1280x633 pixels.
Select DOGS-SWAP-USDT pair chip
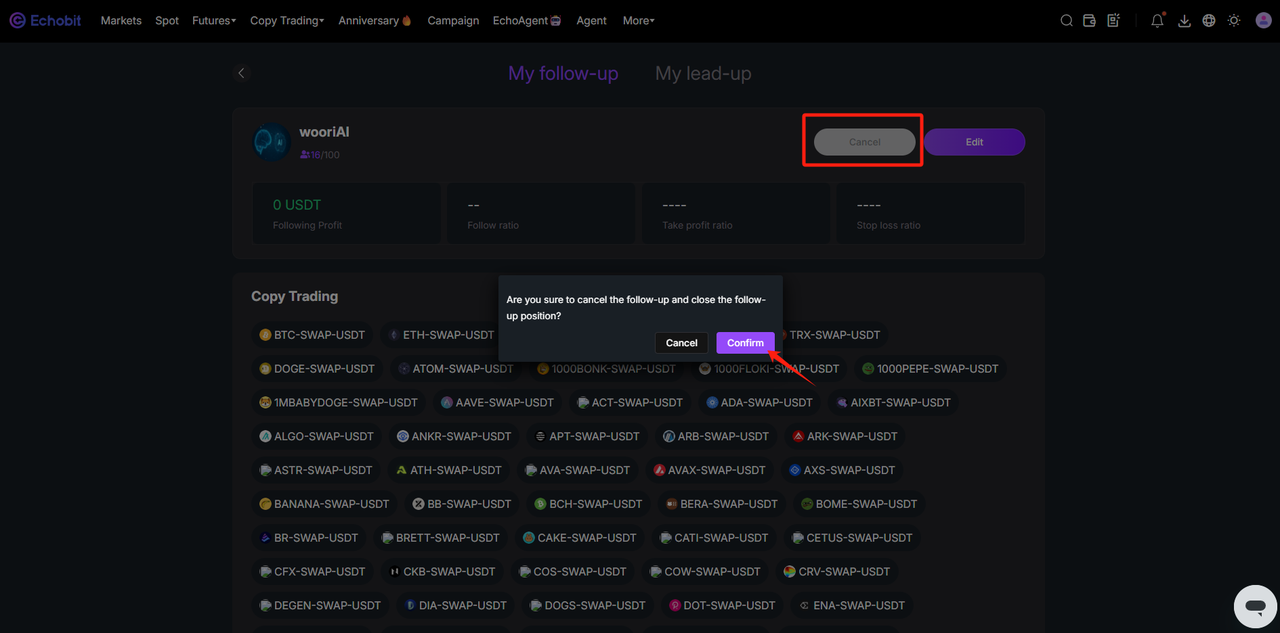click(x=587, y=606)
